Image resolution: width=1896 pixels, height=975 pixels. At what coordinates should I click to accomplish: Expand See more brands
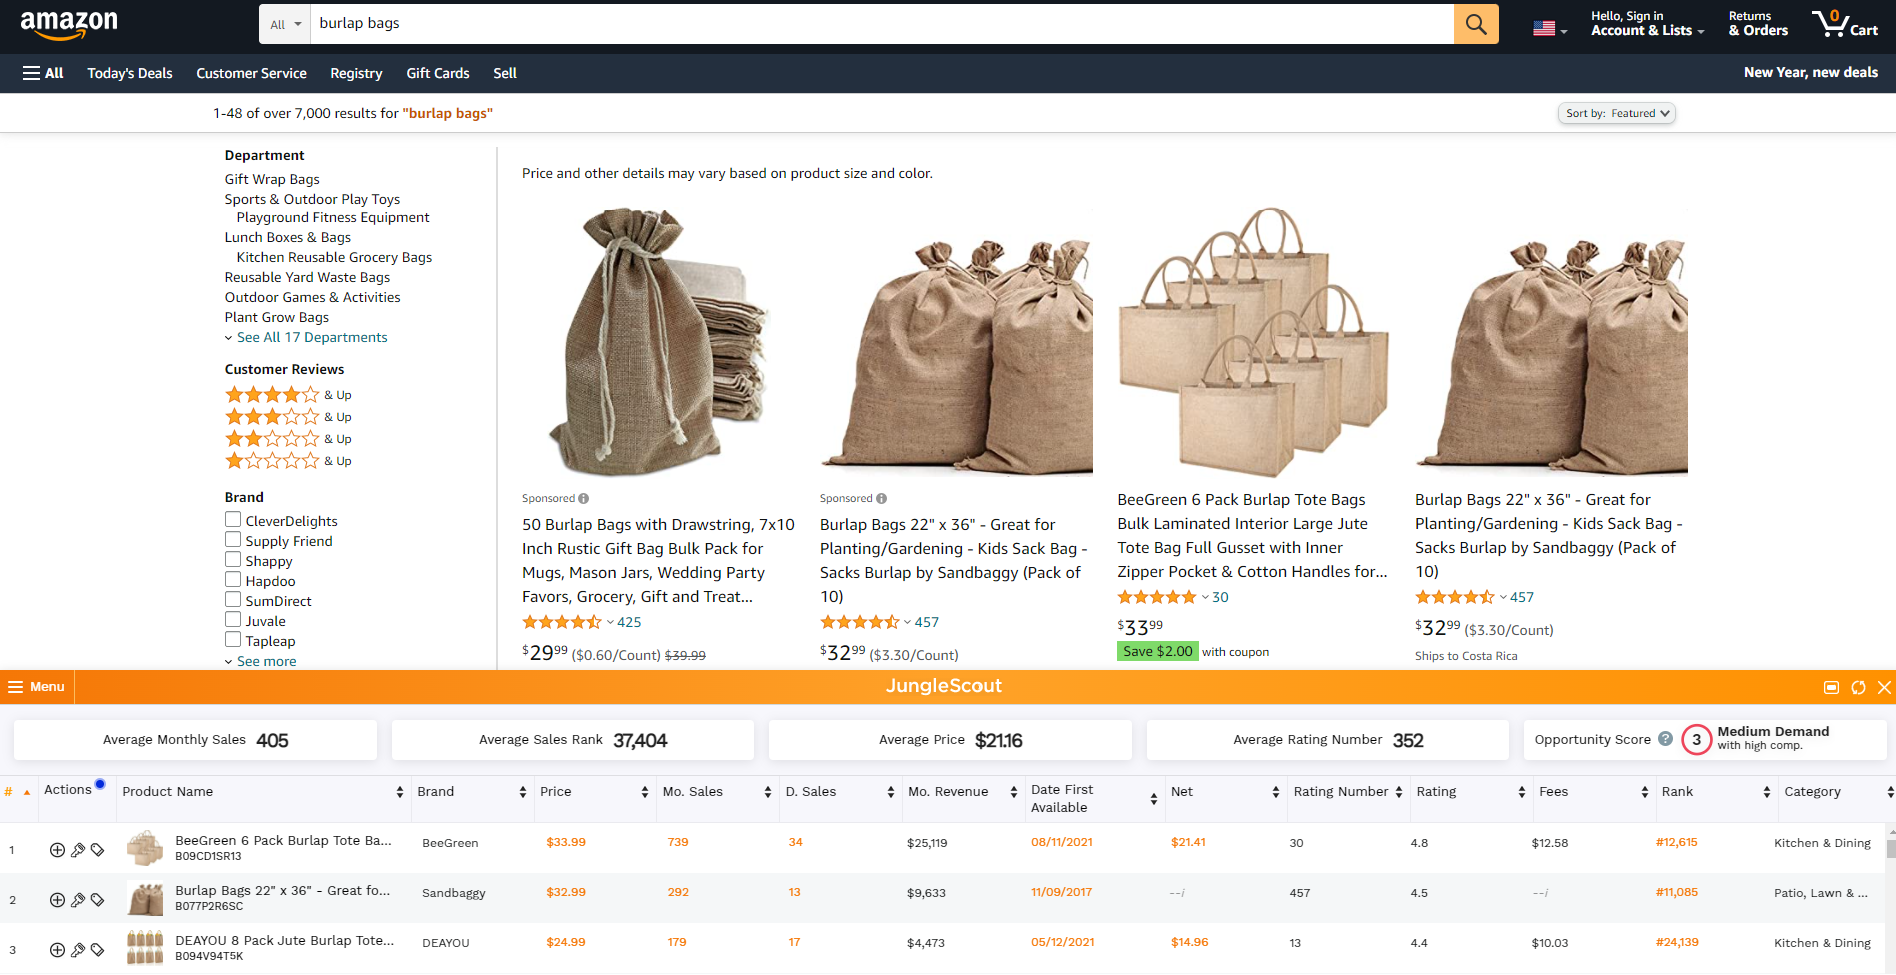click(265, 661)
